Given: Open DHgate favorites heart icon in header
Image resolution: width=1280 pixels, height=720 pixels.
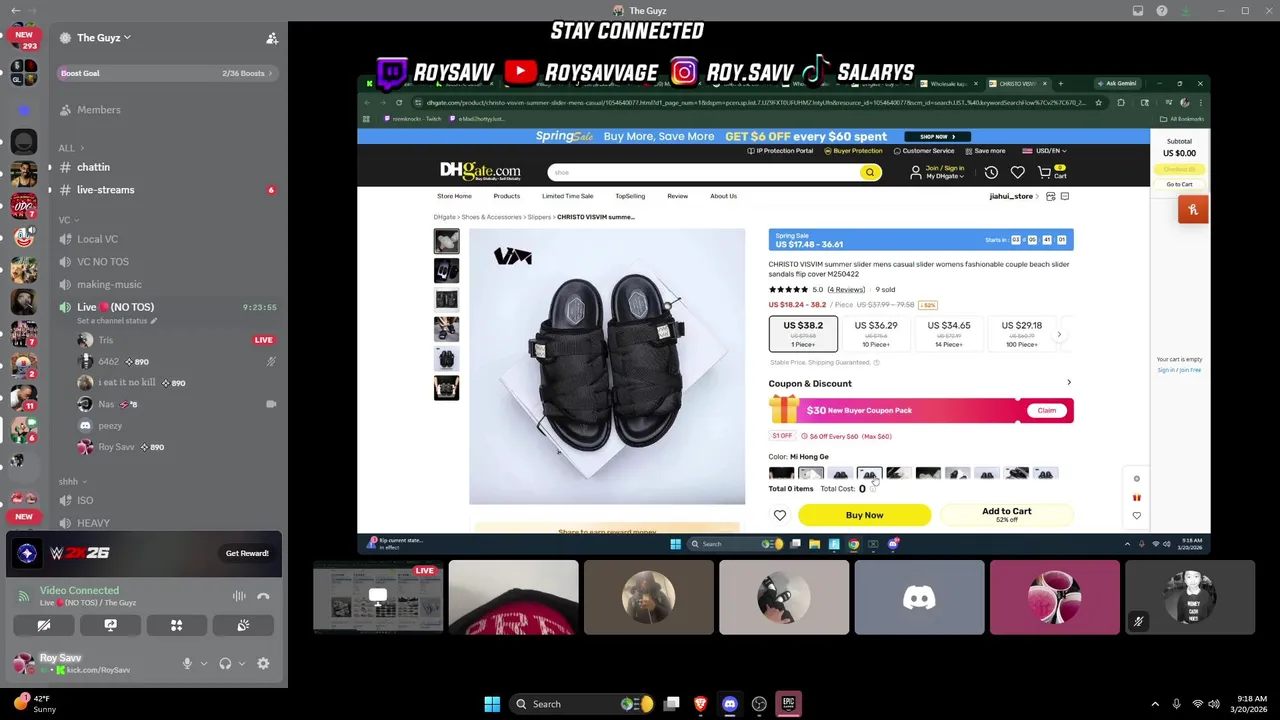Looking at the screenshot, I should [1017, 173].
